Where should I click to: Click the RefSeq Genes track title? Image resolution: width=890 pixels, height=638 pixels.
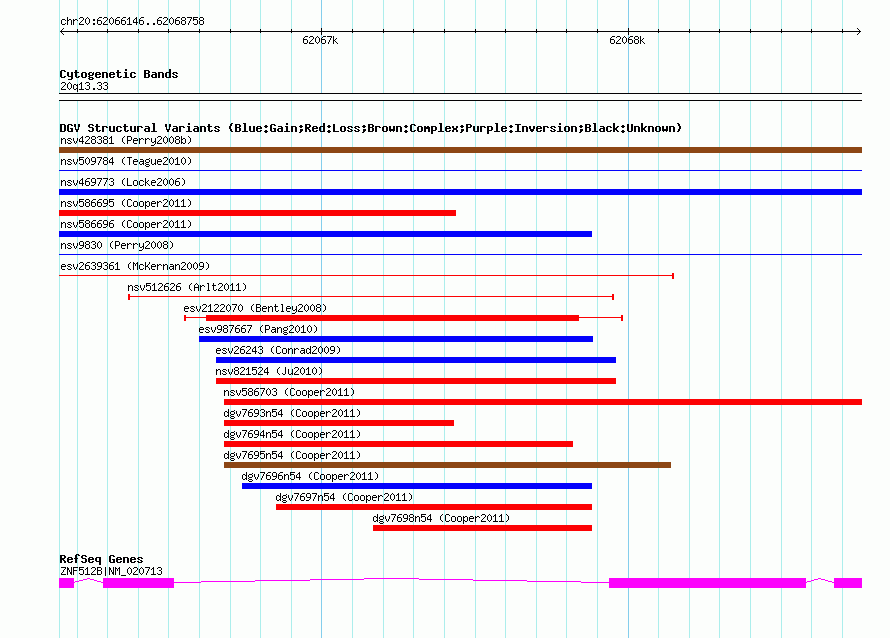click(x=101, y=559)
